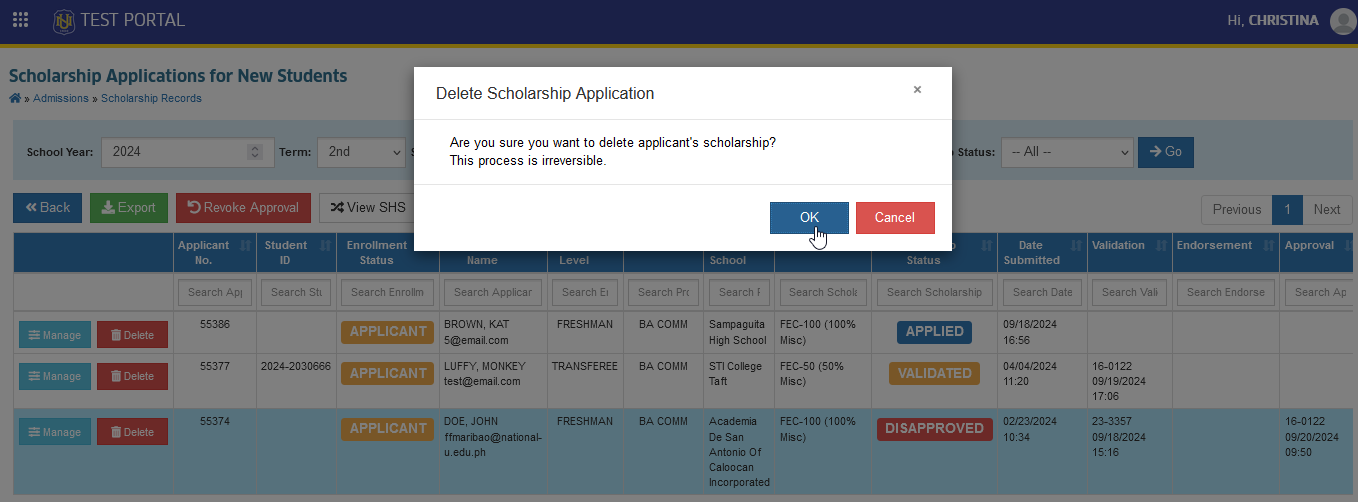Confirm deletion with the OK button
This screenshot has width=1358, height=502.
809,218
